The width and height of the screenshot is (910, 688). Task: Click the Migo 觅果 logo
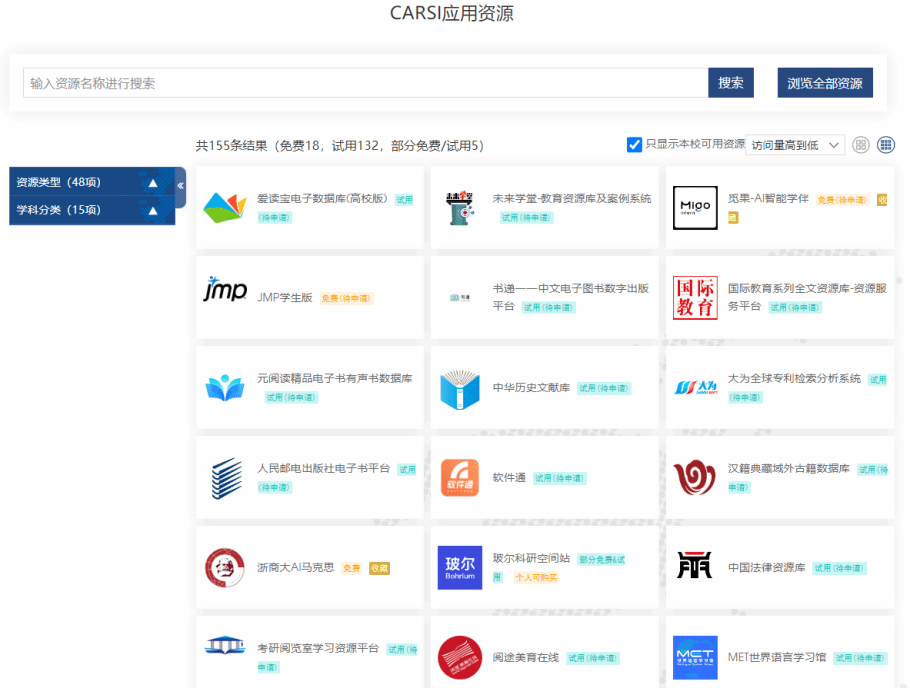tap(695, 207)
